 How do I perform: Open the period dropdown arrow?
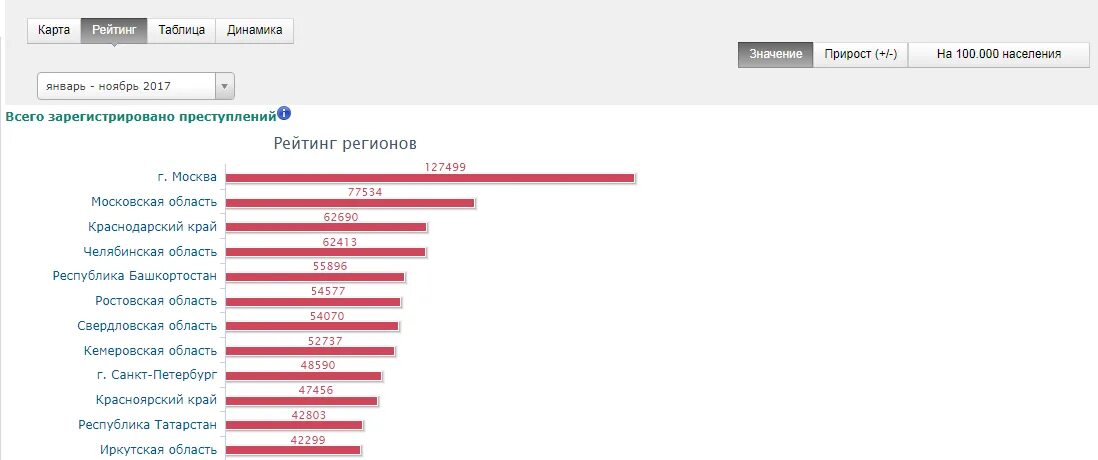click(225, 86)
